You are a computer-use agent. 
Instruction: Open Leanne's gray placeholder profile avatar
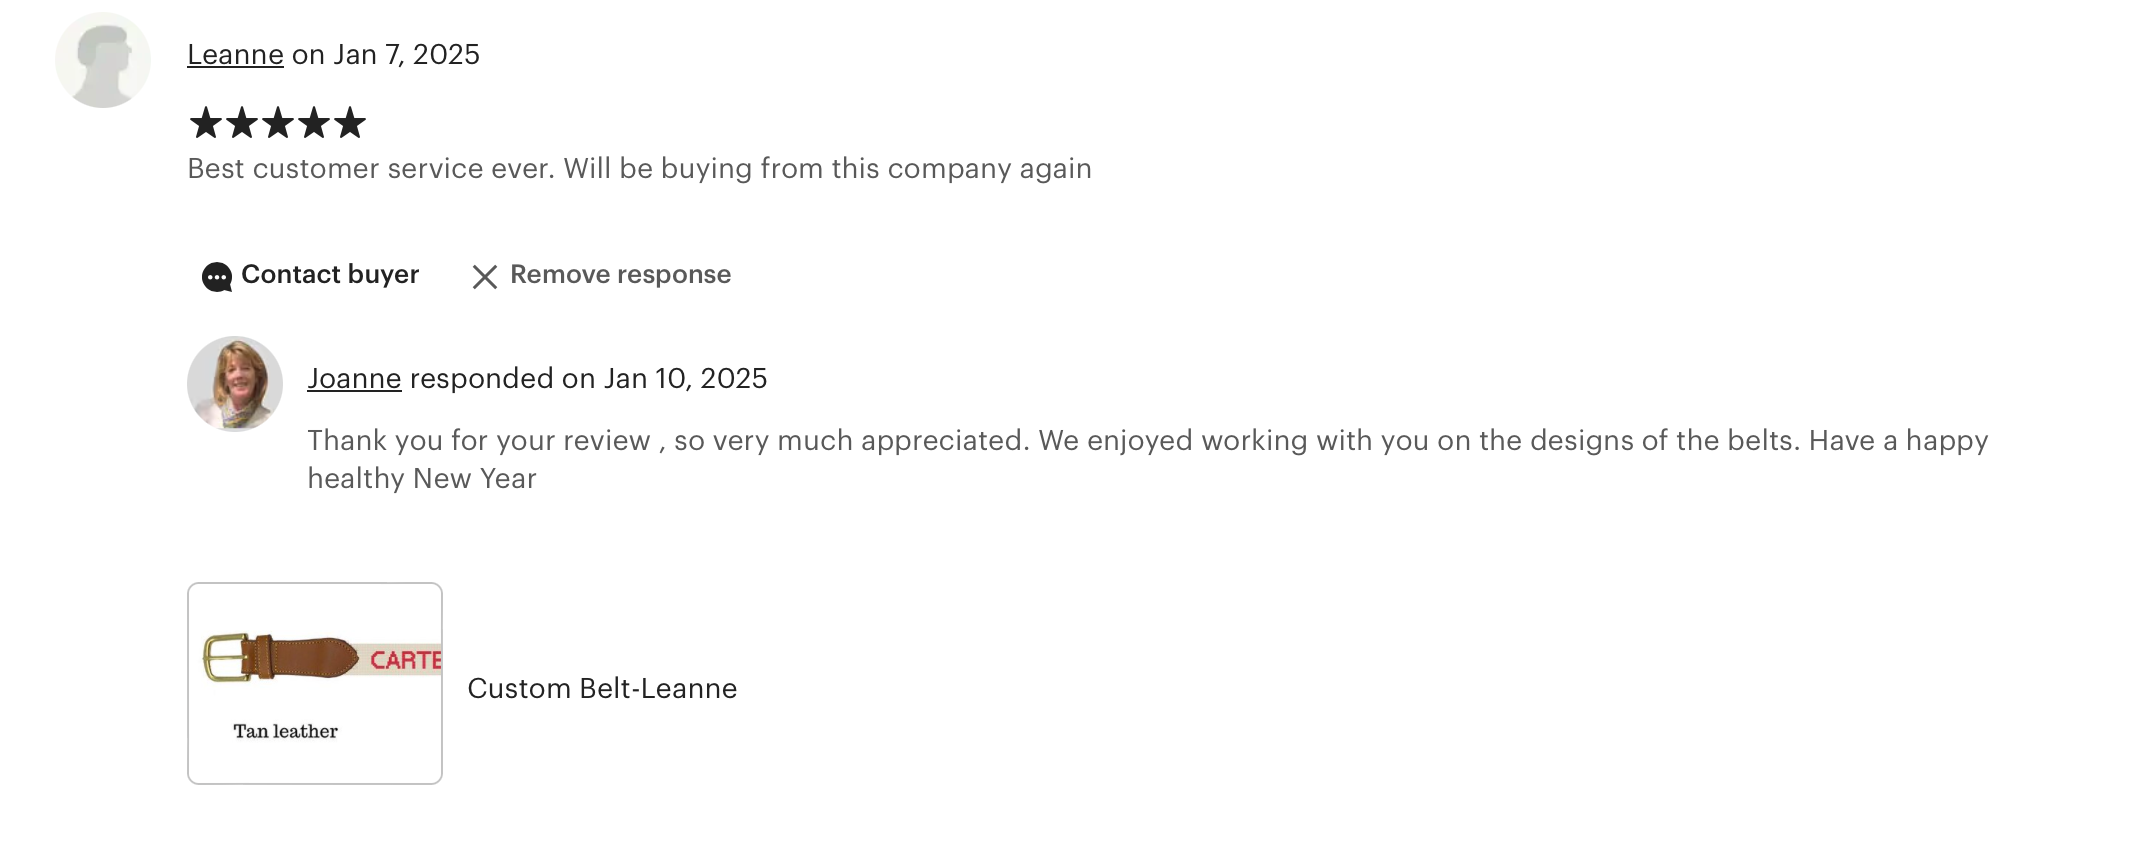click(103, 60)
